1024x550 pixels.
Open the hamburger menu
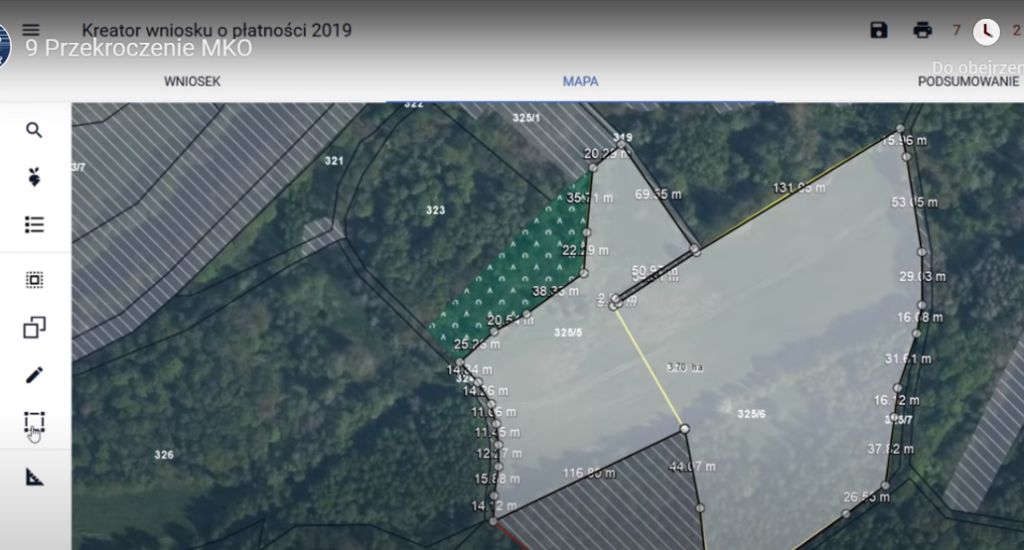click(31, 30)
